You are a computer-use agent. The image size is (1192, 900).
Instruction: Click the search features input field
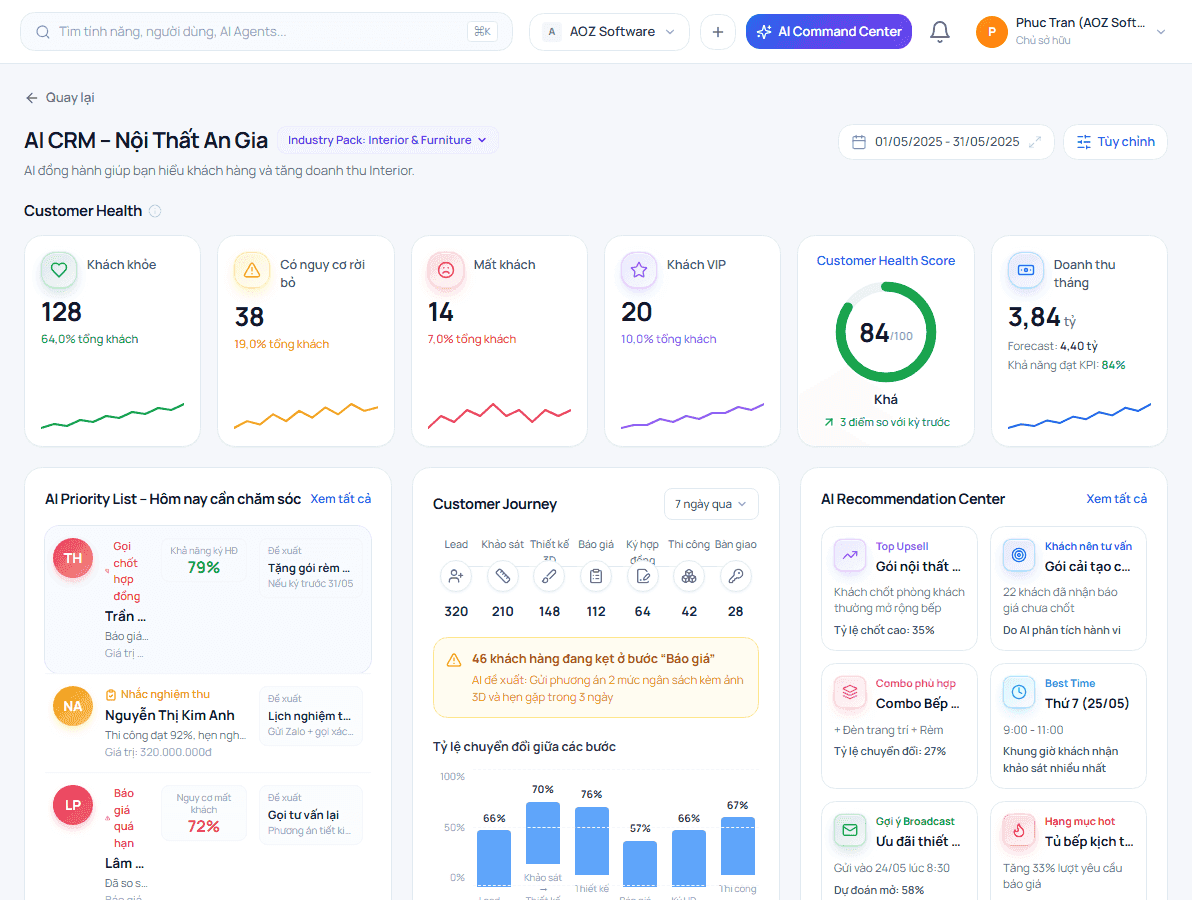tap(266, 32)
